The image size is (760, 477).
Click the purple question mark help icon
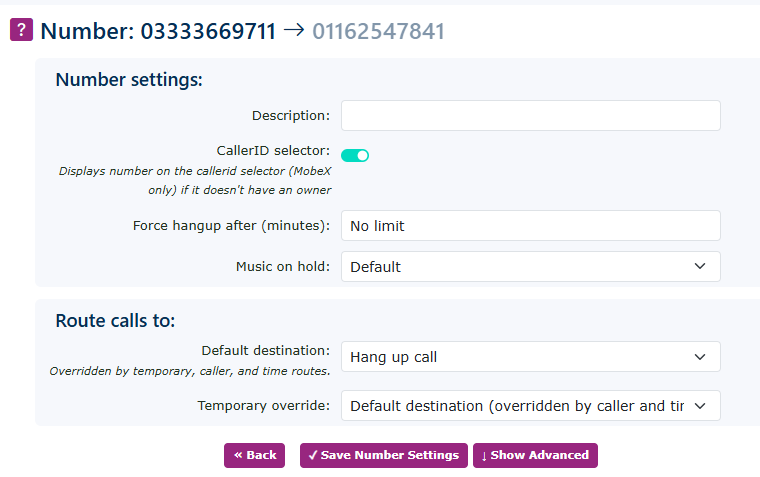coord(21,30)
